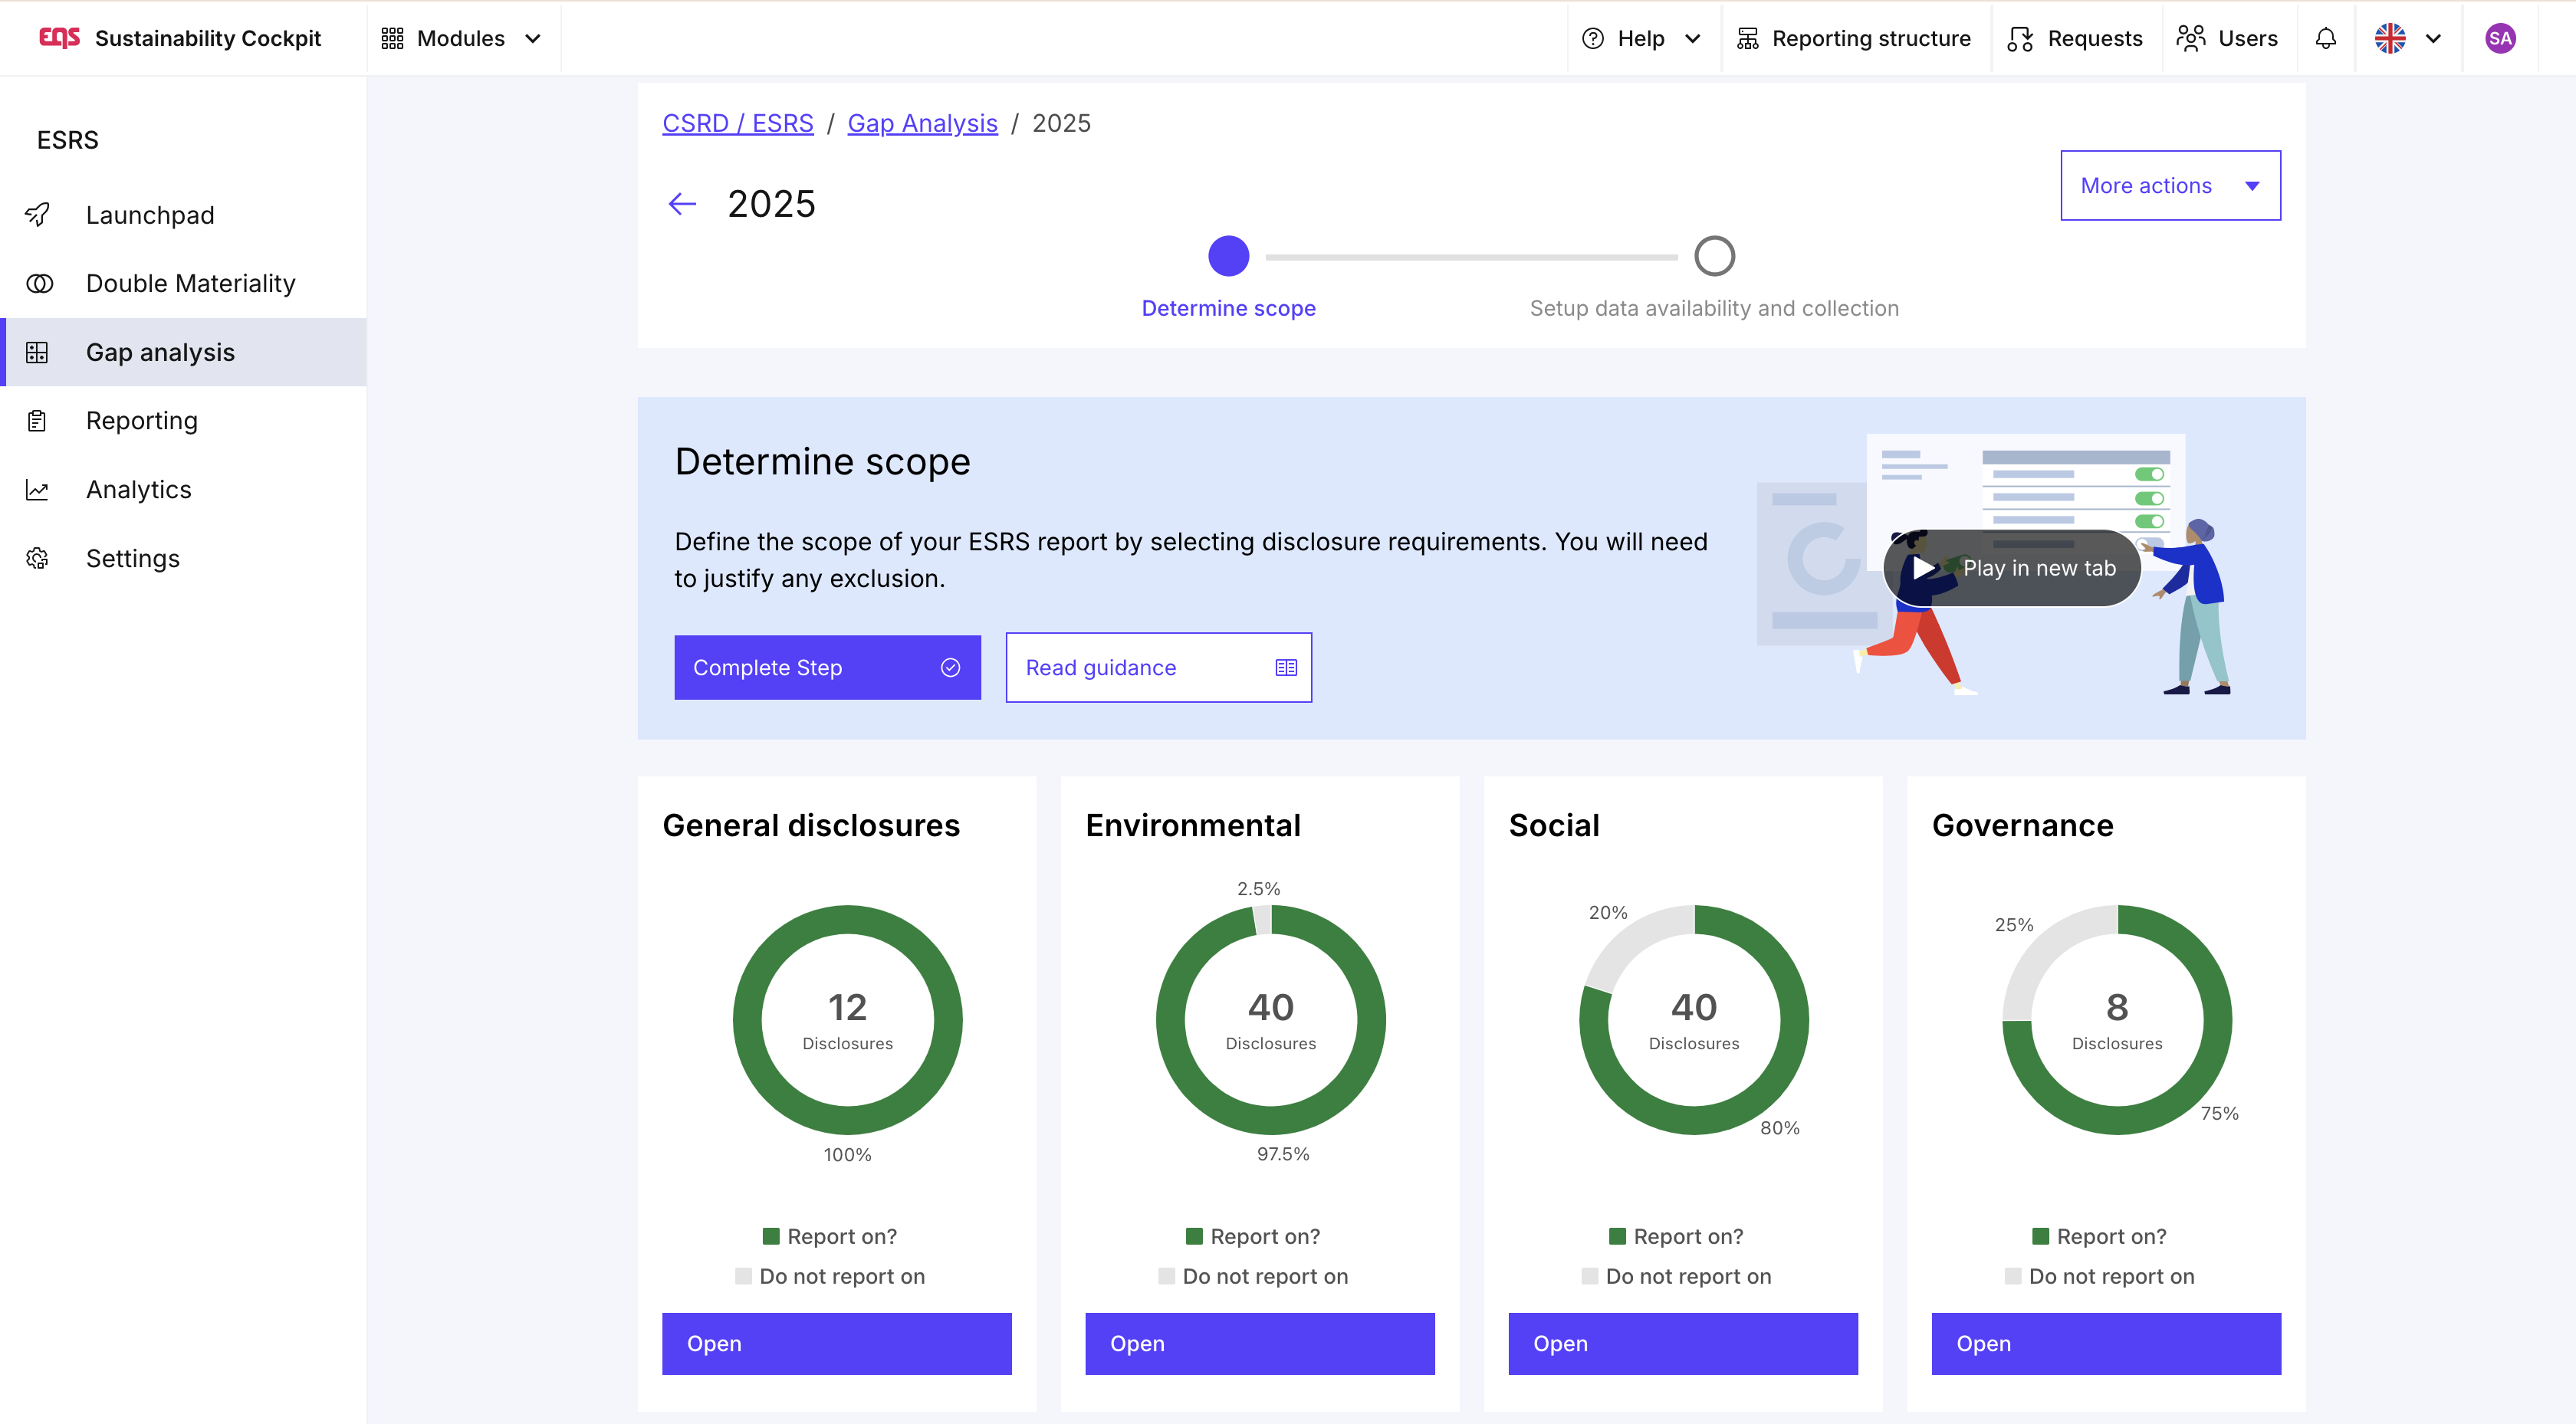Click the Settings gear icon in sidebar
The image size is (2576, 1424).
click(x=38, y=558)
